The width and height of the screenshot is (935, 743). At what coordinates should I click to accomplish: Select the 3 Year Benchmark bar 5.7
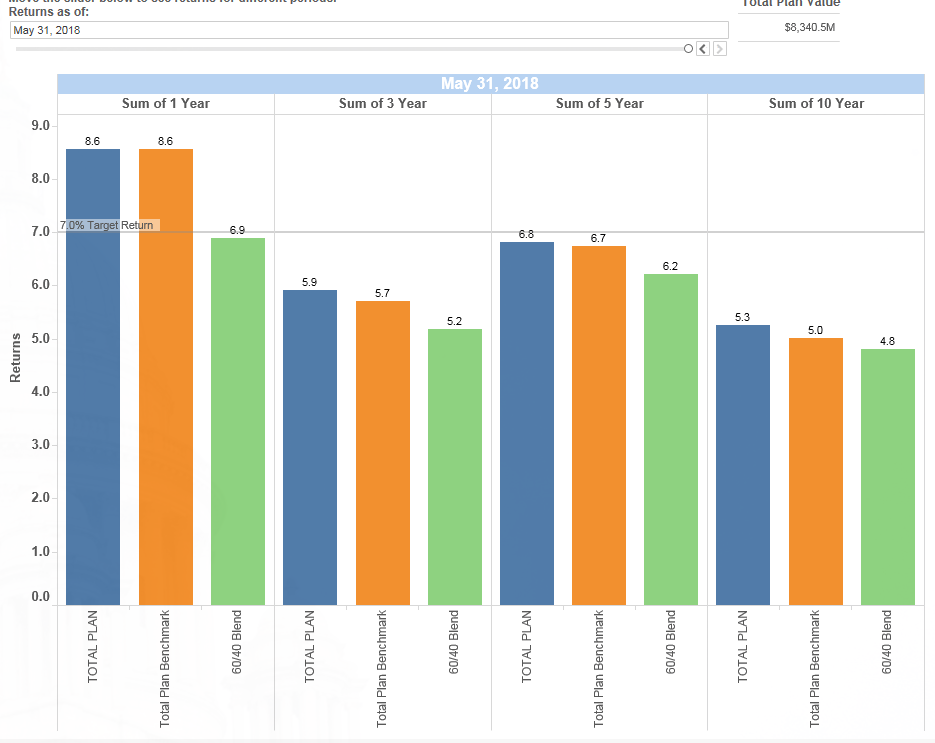[383, 453]
